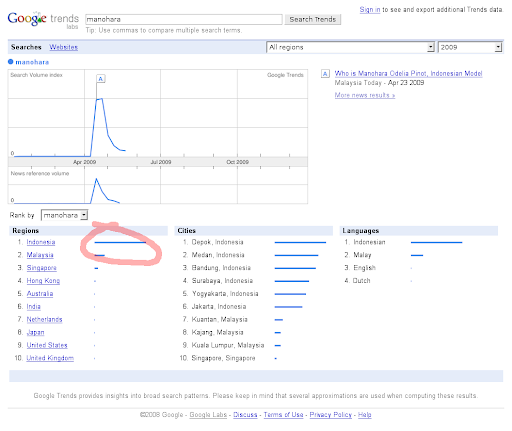
Task: Open Privacy Policy footer link
Action: 331,415
